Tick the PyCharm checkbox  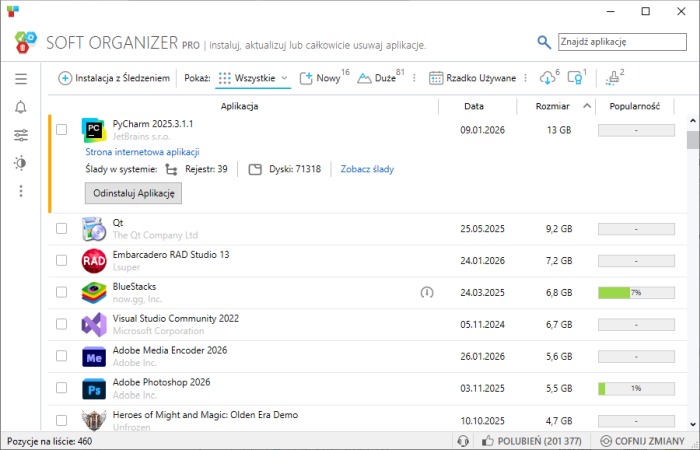click(61, 129)
